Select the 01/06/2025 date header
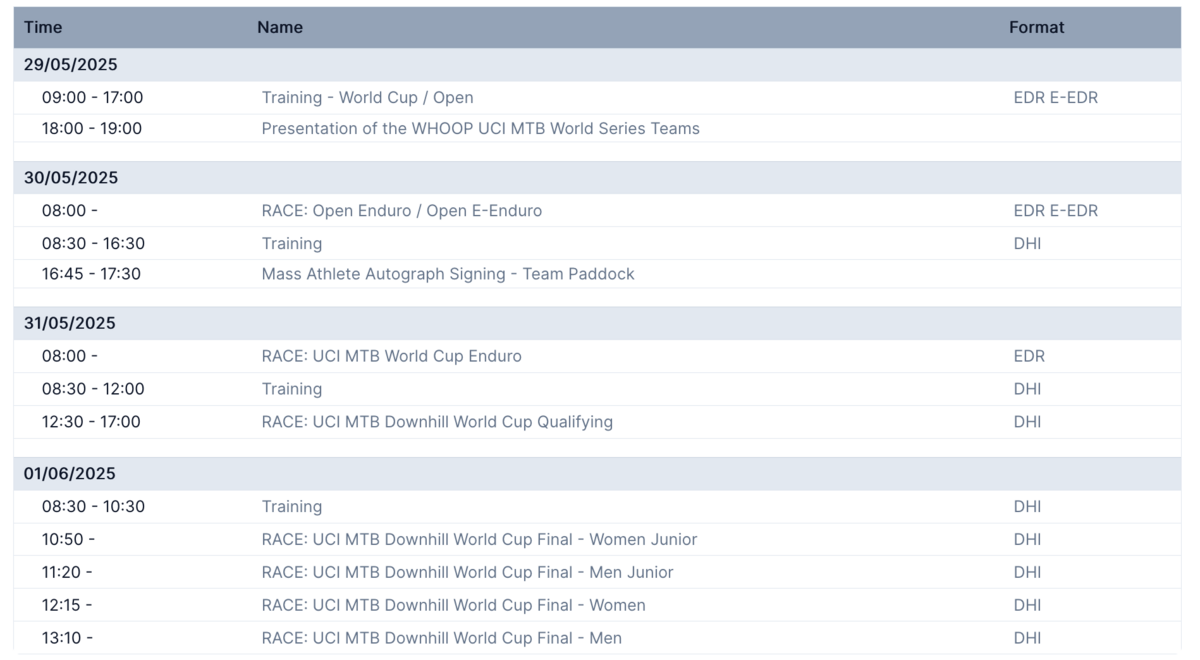 click(70, 474)
